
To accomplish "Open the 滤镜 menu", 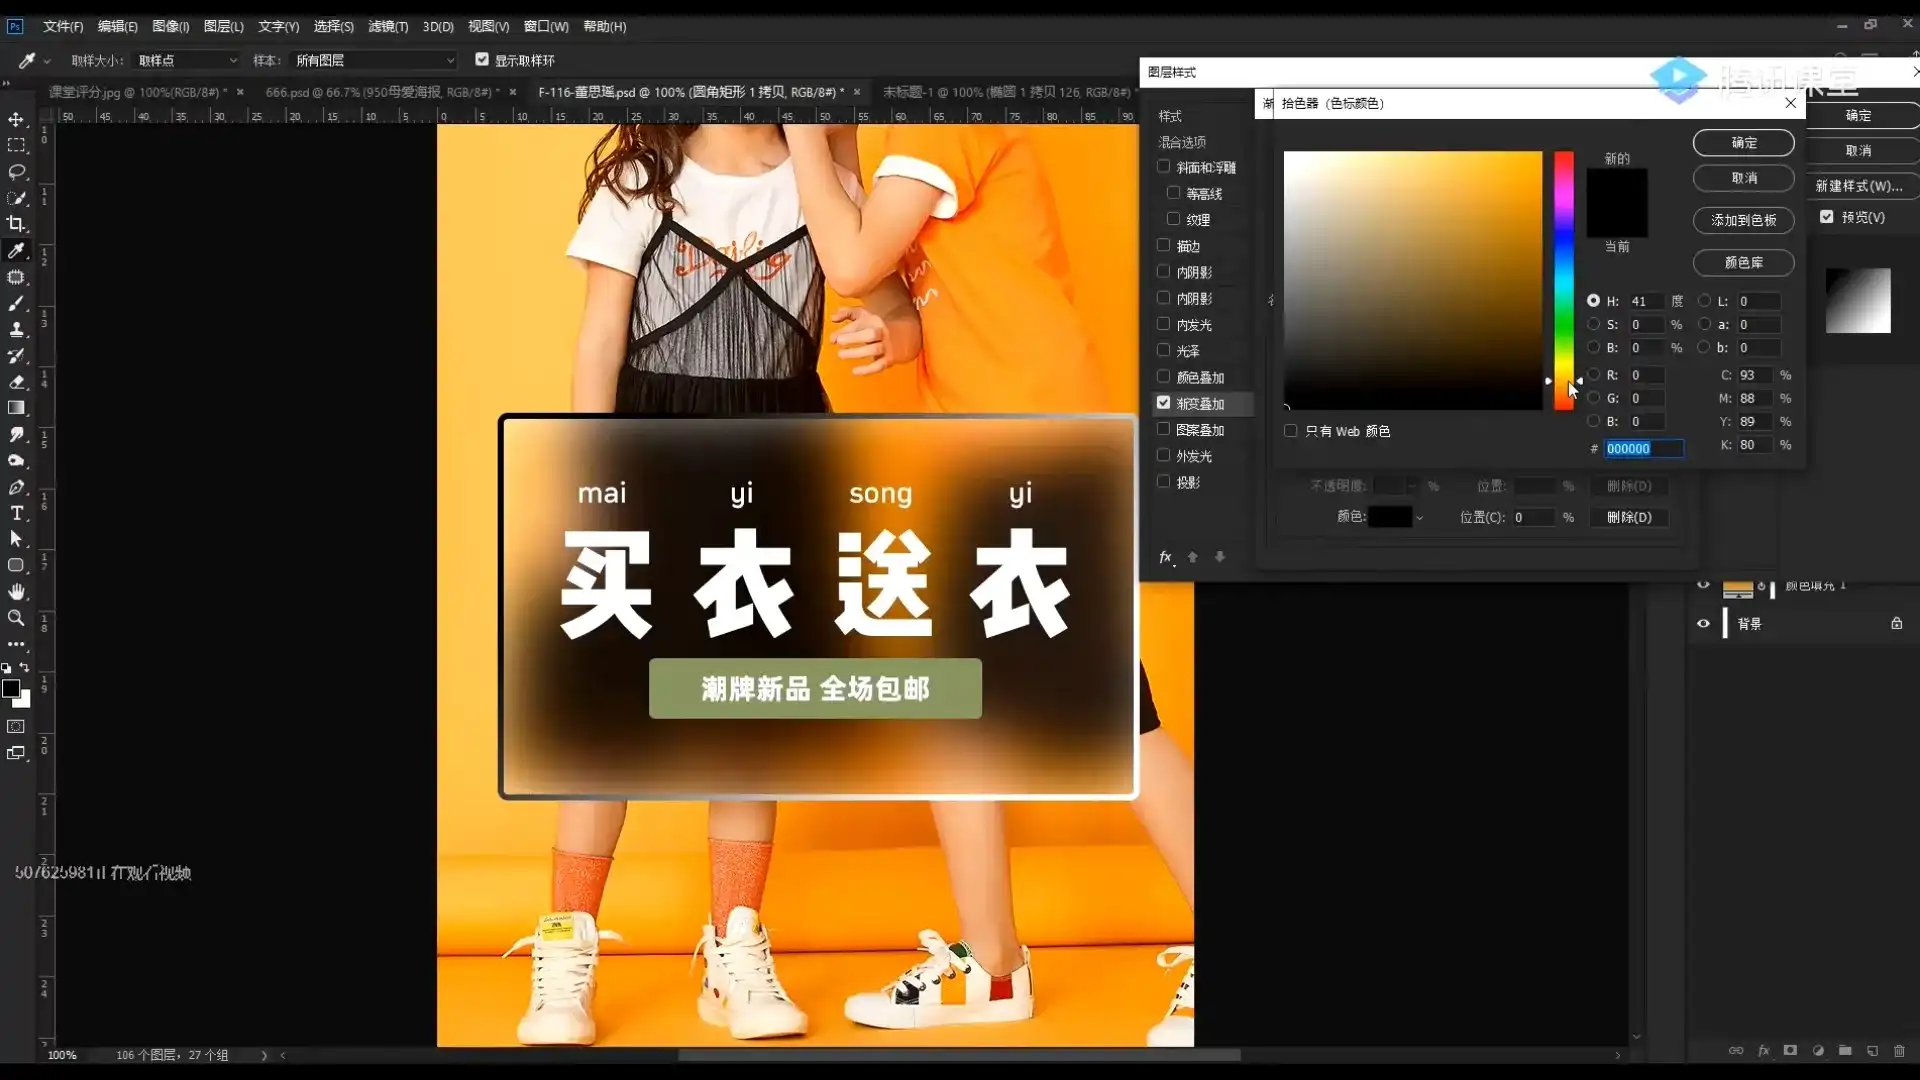I will (x=386, y=26).
